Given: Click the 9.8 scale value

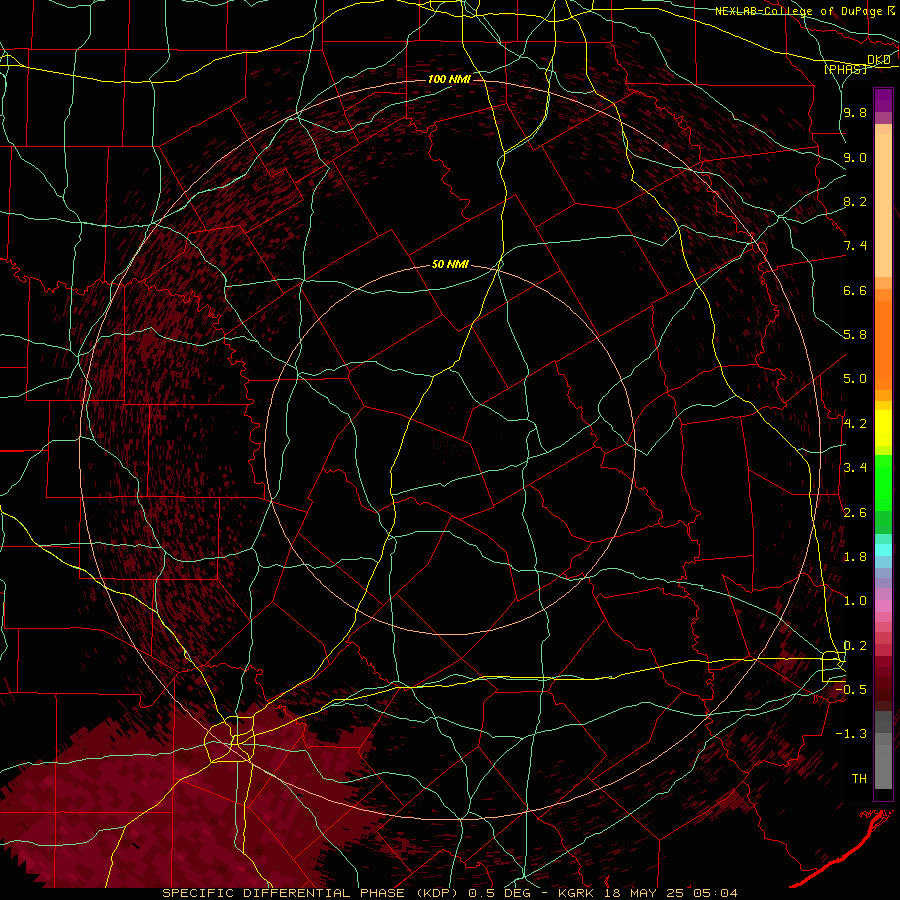Looking at the screenshot, I should tap(855, 112).
